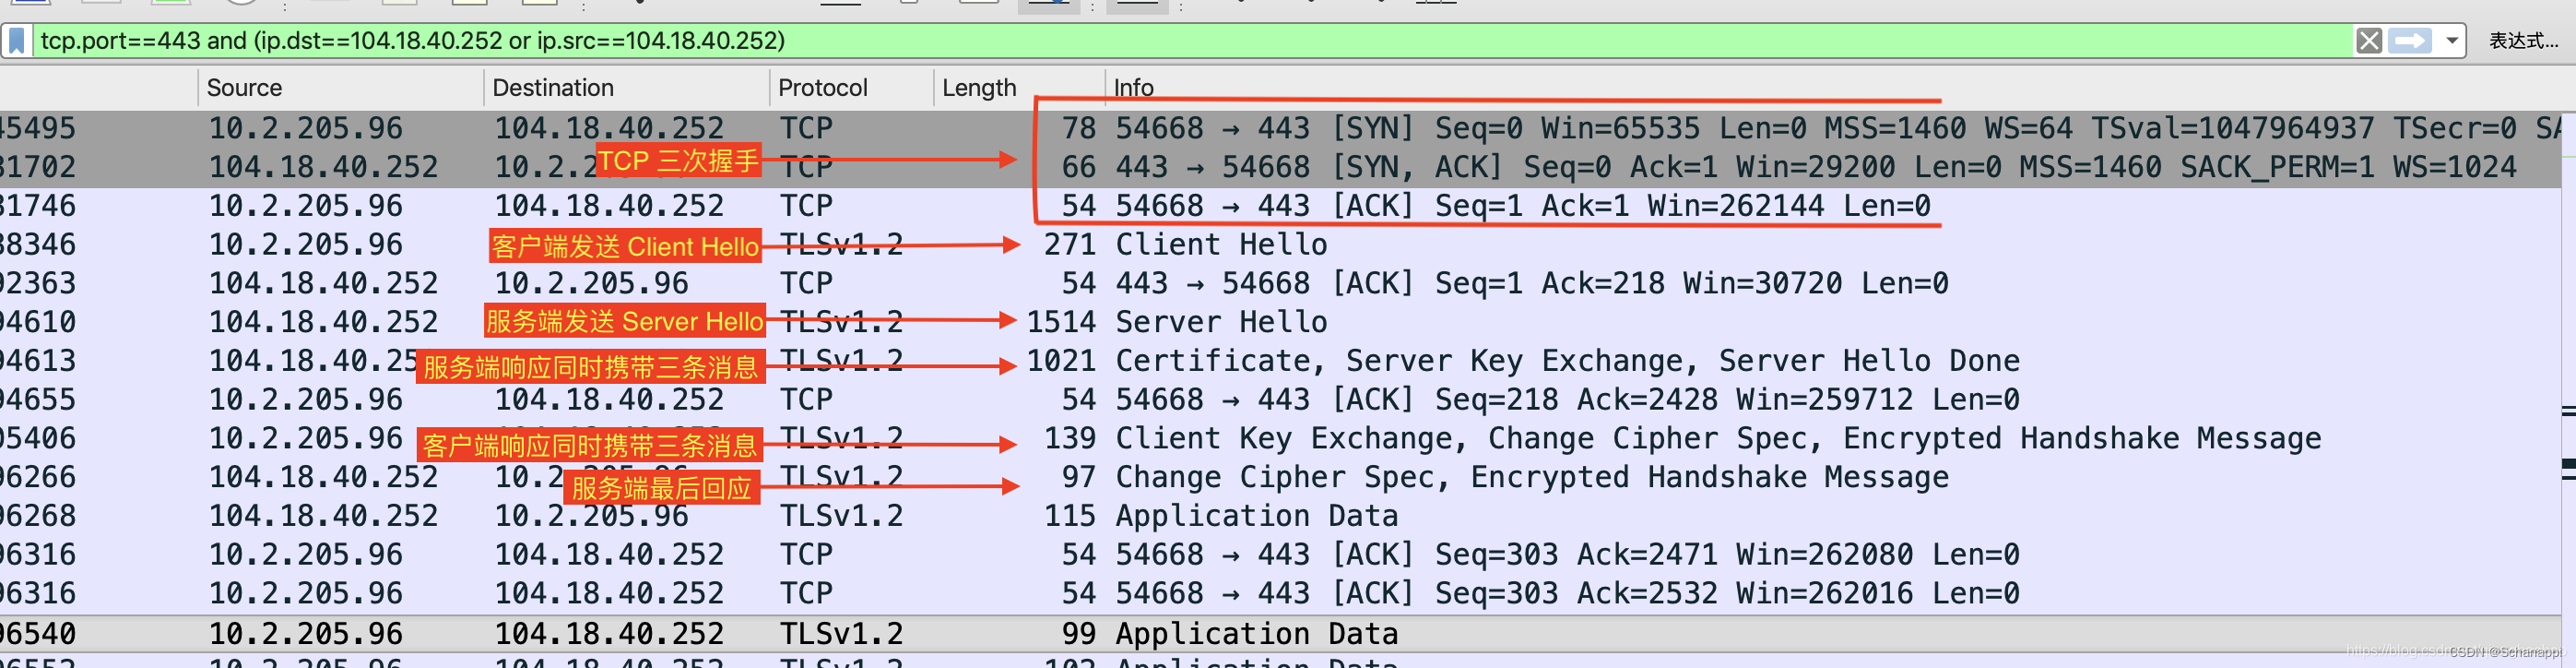The width and height of the screenshot is (2576, 668).
Task: Select the Certificate, Server Key Exchange packet
Action: tap(1280, 362)
